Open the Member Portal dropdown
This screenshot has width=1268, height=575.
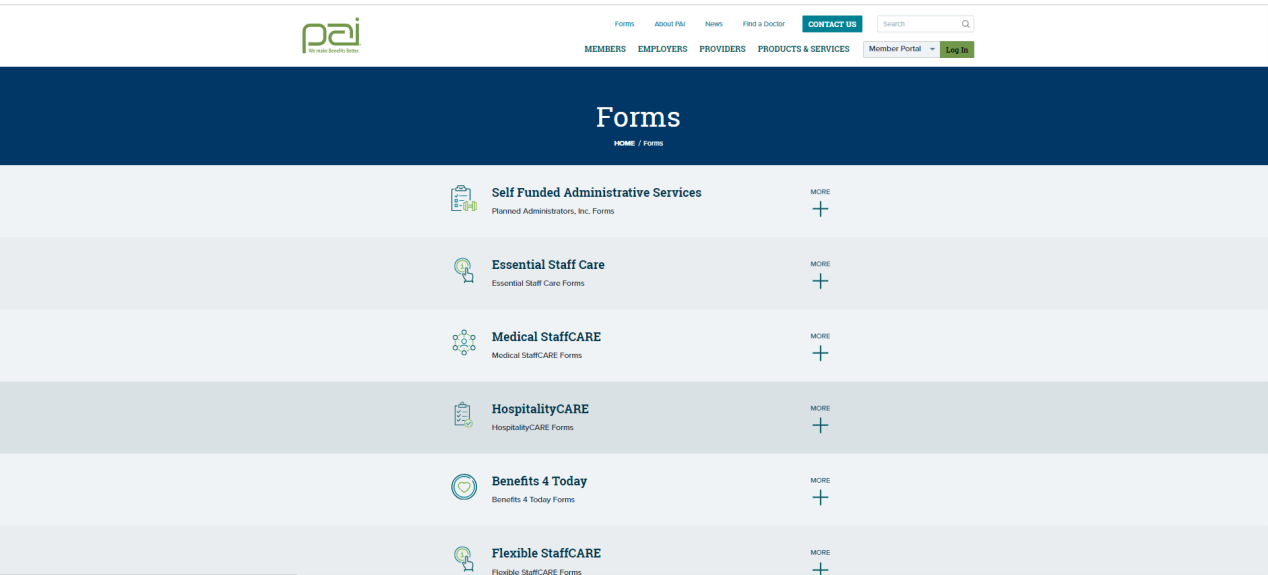(901, 49)
